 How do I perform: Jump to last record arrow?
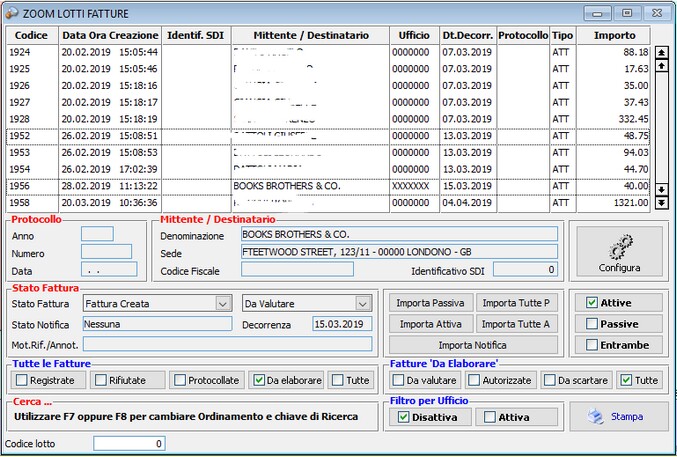pyautogui.click(x=661, y=202)
